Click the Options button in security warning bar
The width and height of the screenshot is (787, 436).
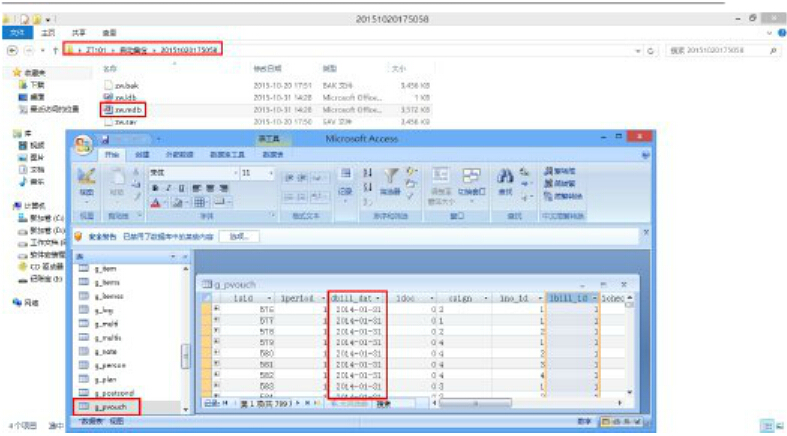pyautogui.click(x=239, y=236)
